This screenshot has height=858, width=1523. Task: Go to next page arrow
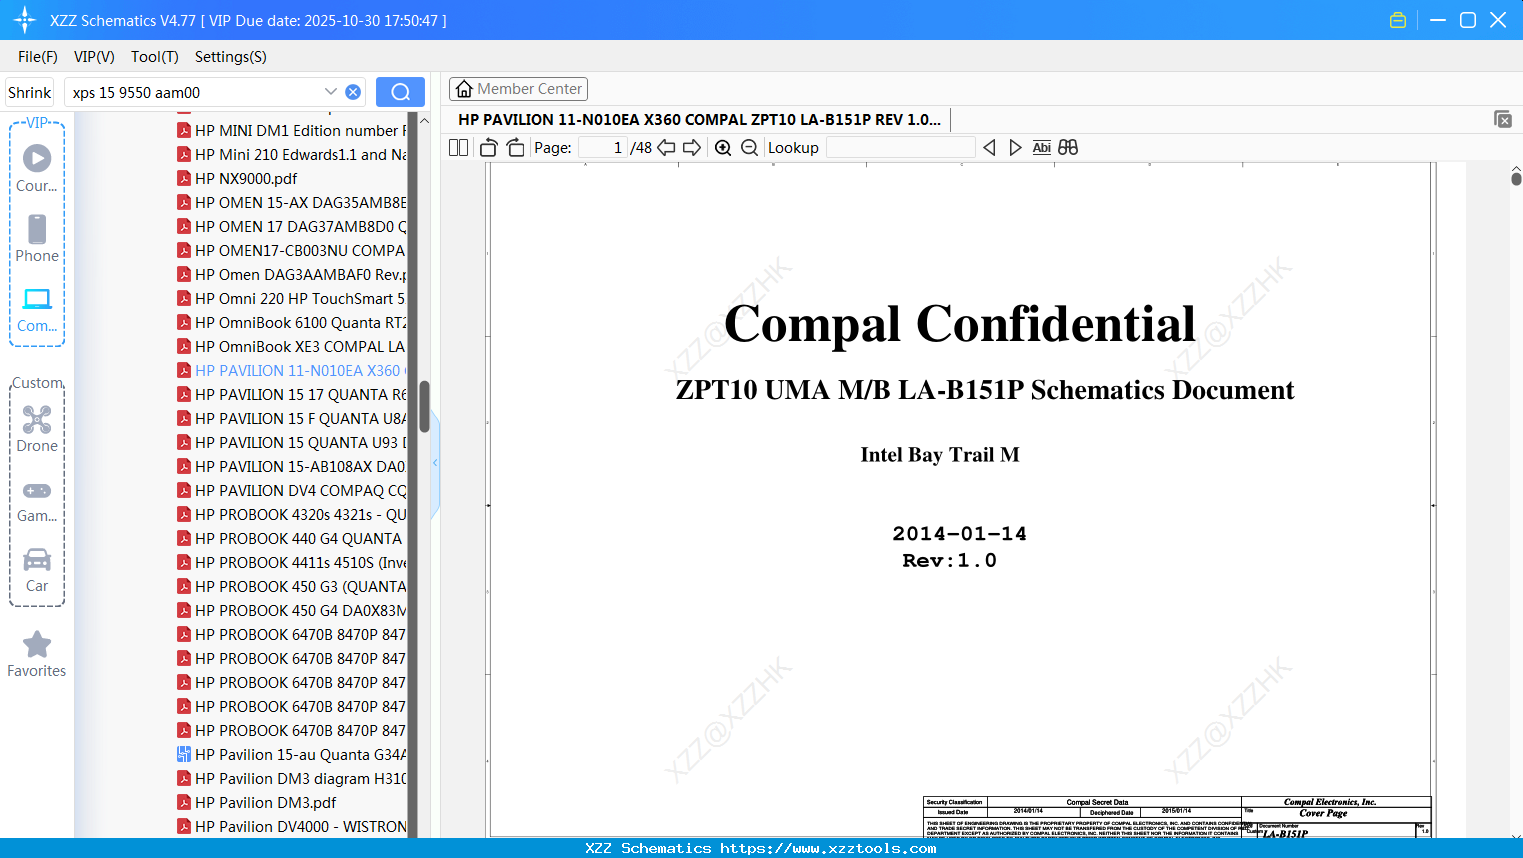tap(692, 148)
